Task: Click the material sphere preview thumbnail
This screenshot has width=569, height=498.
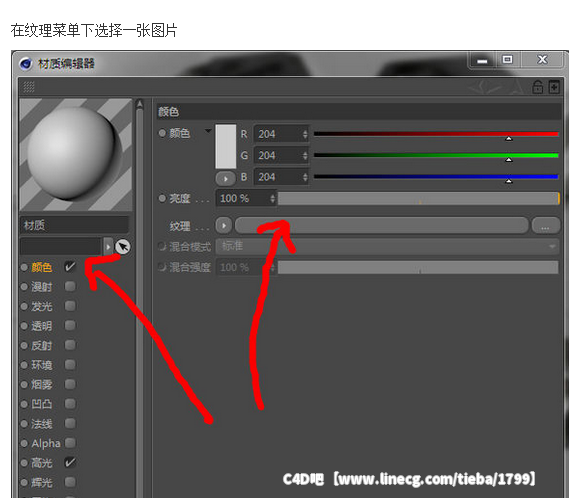Action: pyautogui.click(x=75, y=155)
